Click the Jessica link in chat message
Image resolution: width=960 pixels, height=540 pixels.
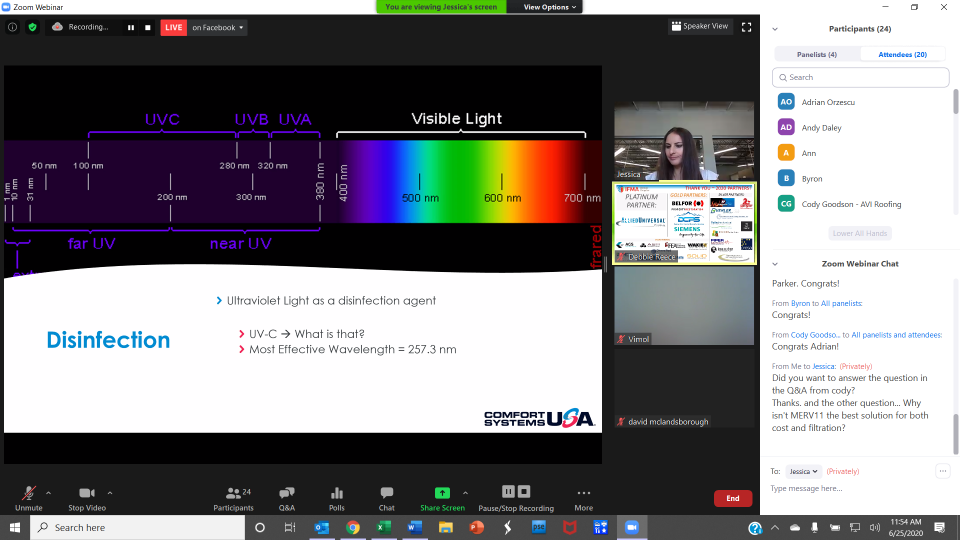click(823, 366)
